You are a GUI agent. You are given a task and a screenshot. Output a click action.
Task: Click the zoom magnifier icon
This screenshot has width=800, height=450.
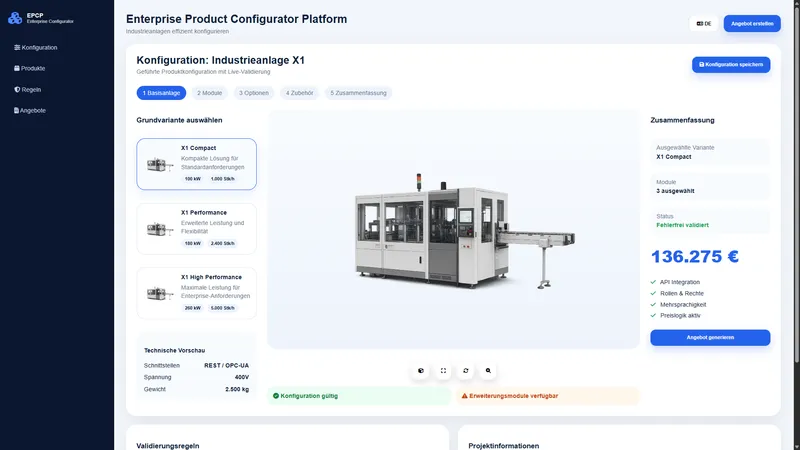(x=488, y=371)
